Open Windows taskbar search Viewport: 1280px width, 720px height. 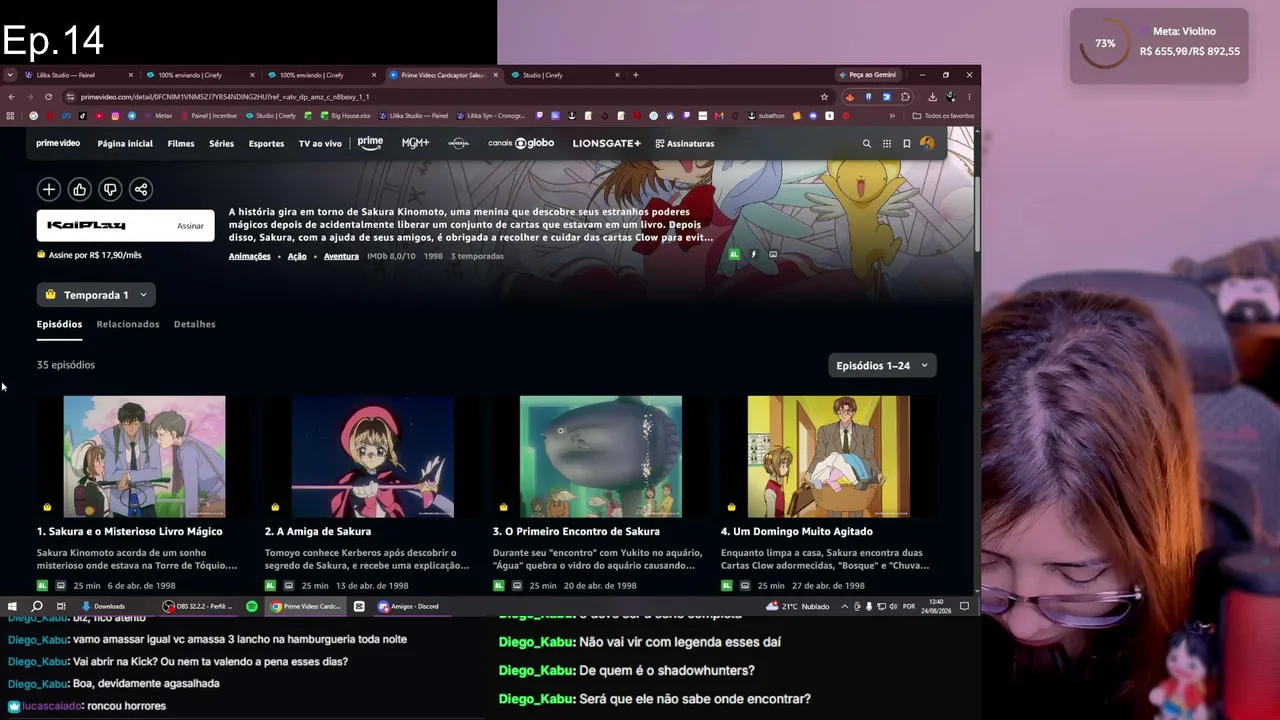pos(37,606)
